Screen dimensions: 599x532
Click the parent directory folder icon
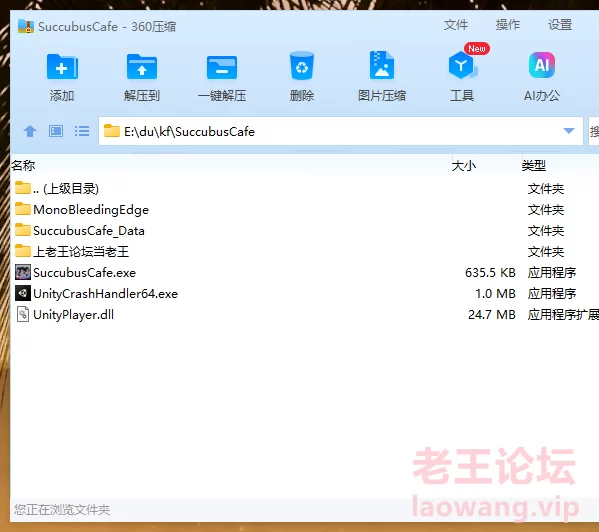[x=23, y=188]
